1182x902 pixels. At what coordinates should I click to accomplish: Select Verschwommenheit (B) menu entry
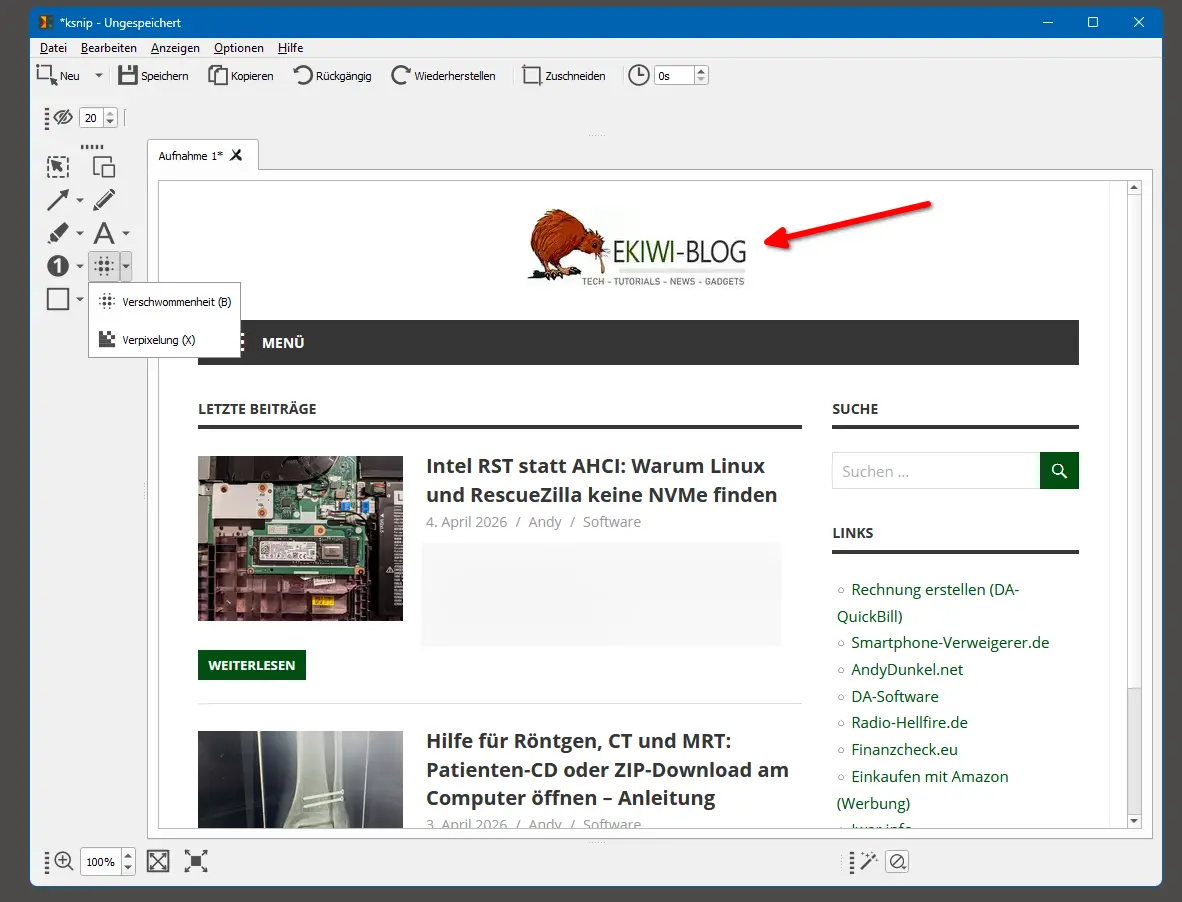pyautogui.click(x=176, y=302)
